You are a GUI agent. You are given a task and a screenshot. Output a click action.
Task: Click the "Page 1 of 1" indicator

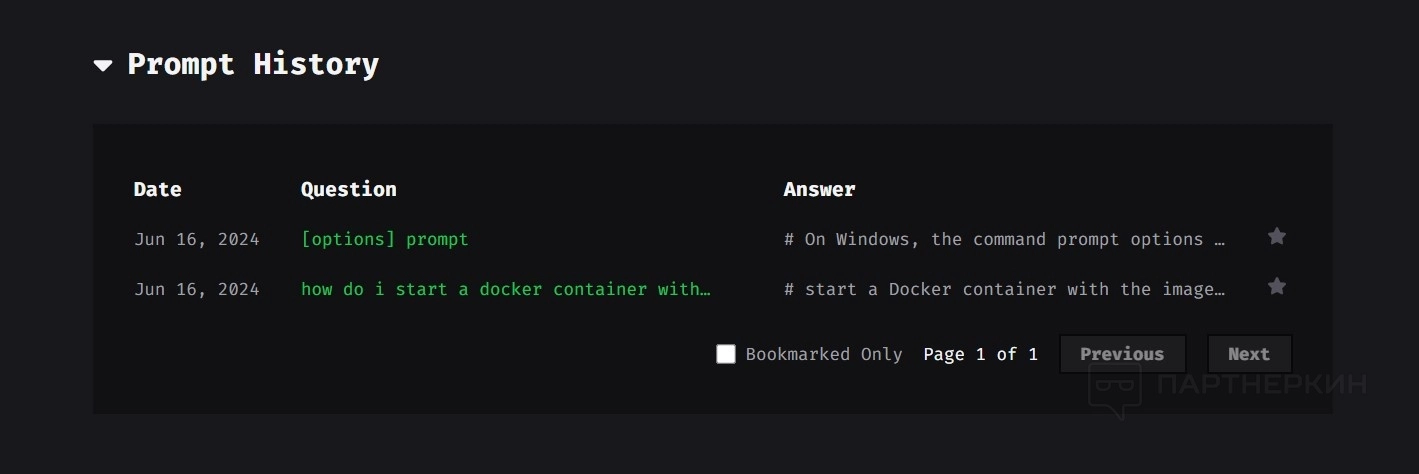point(980,354)
